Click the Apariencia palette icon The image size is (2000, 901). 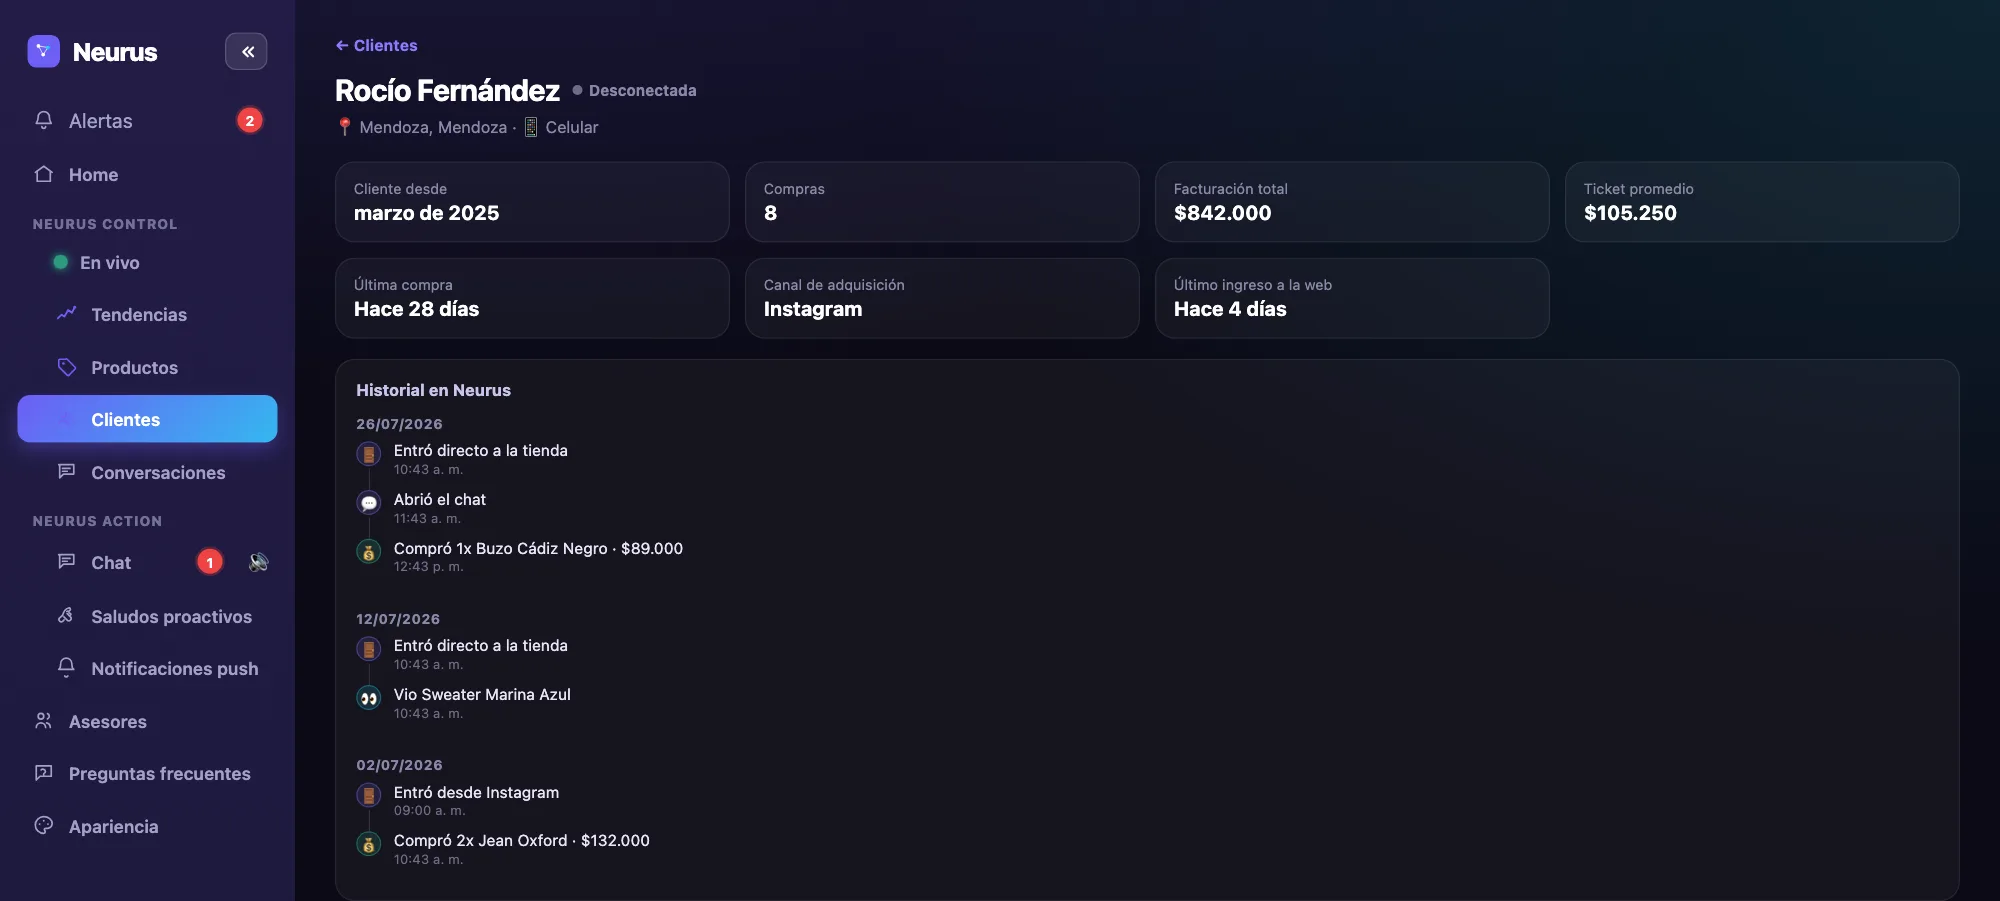click(43, 825)
